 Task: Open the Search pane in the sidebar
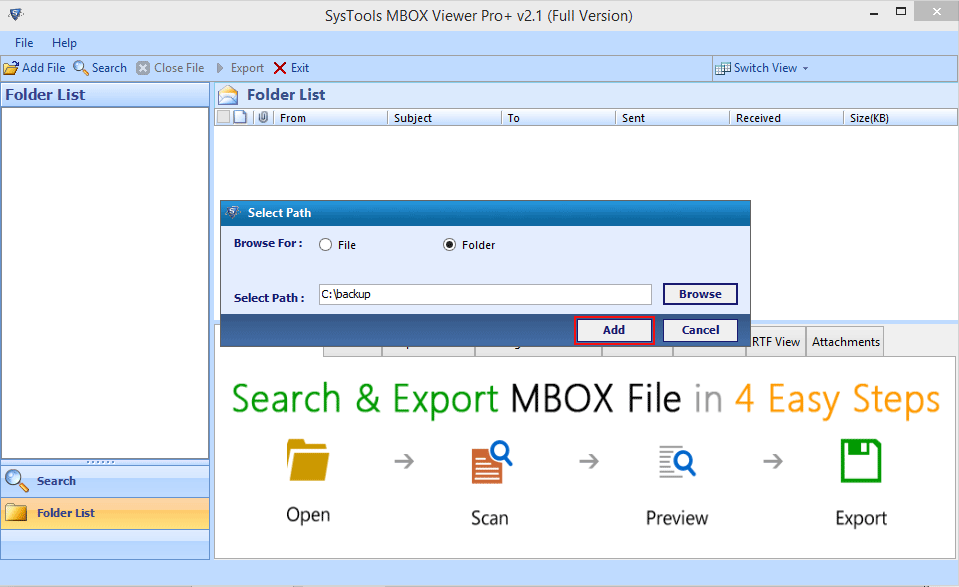point(105,481)
